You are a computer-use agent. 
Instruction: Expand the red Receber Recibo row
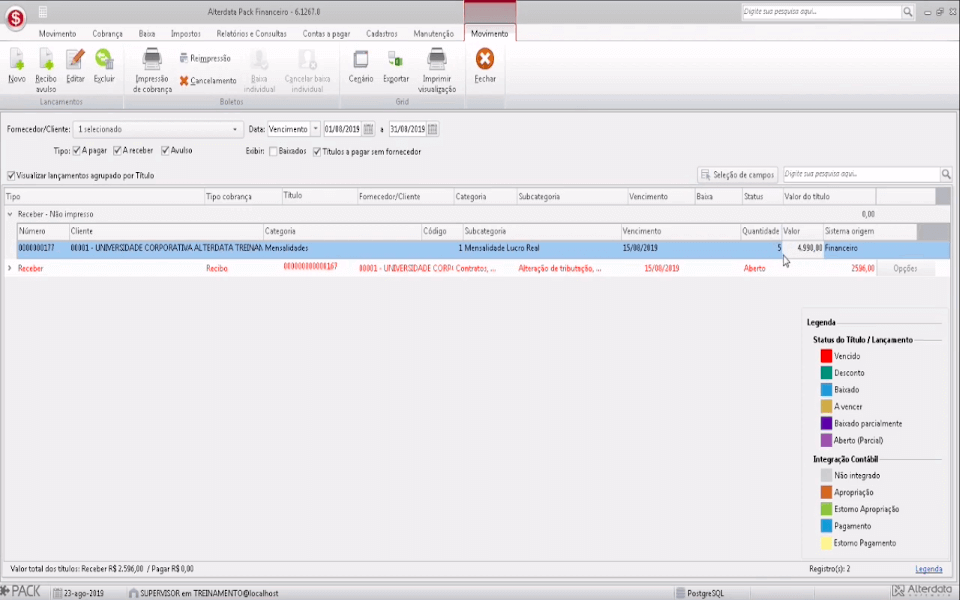point(10,268)
